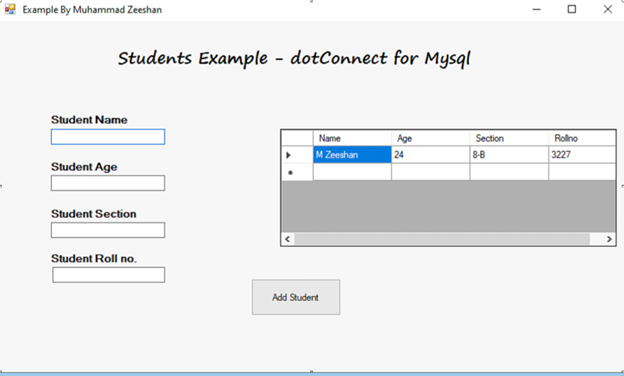Focus the Student Name input field
The width and height of the screenshot is (624, 376).
pos(108,137)
